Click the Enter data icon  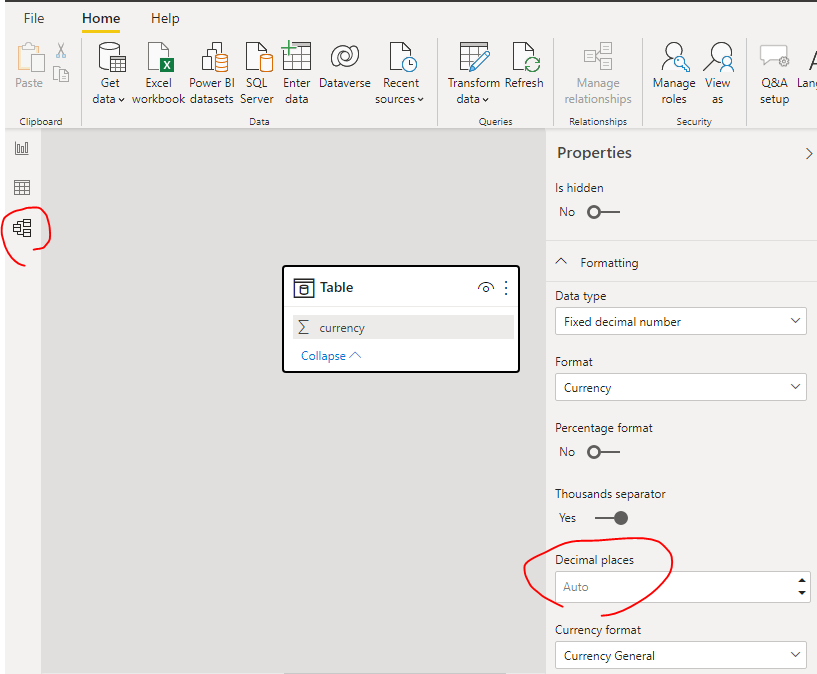pyautogui.click(x=296, y=56)
